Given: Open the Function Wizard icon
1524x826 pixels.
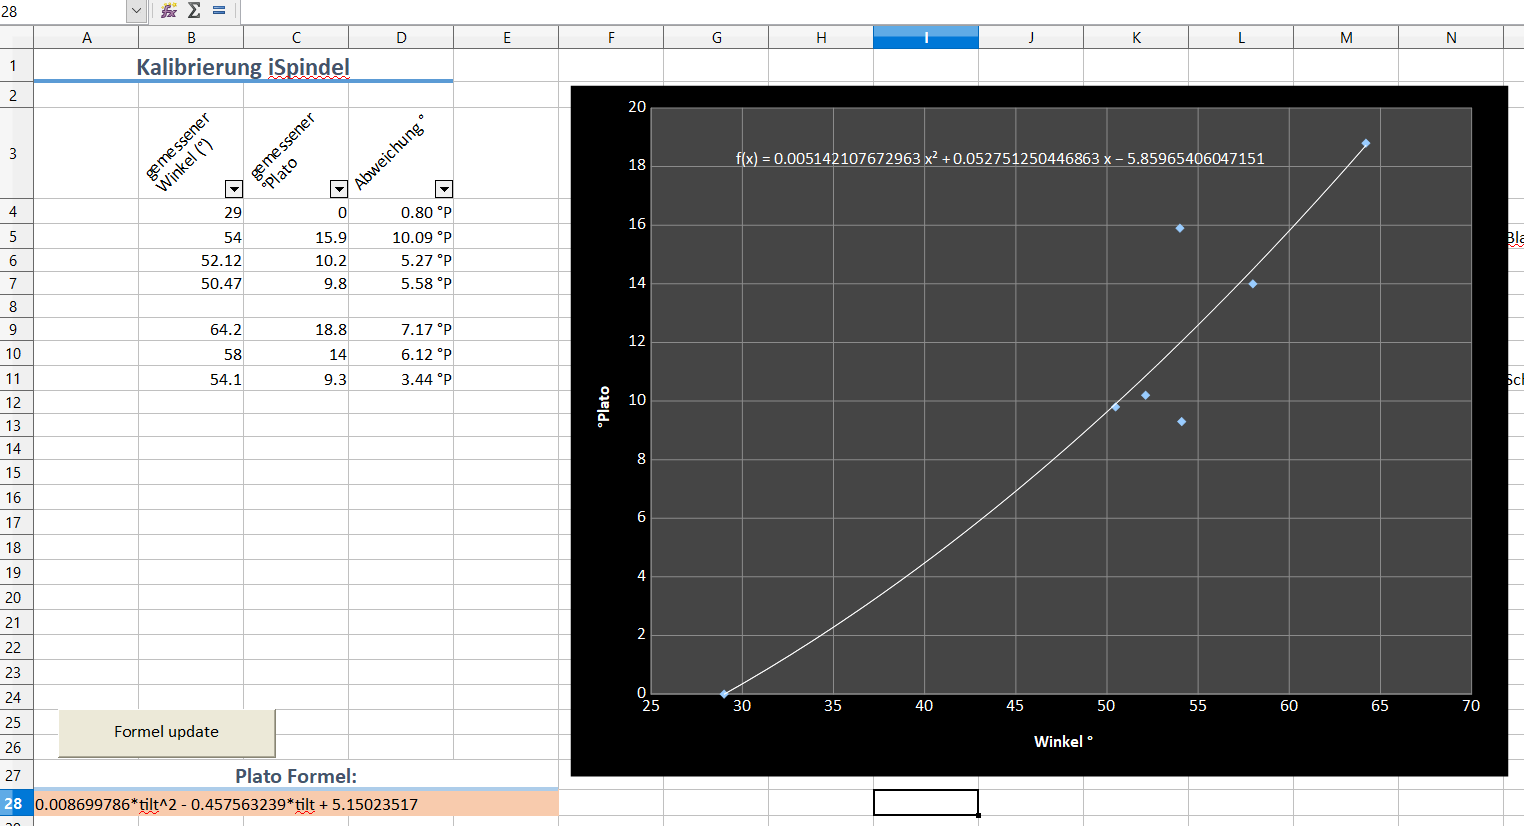Looking at the screenshot, I should (x=169, y=11).
